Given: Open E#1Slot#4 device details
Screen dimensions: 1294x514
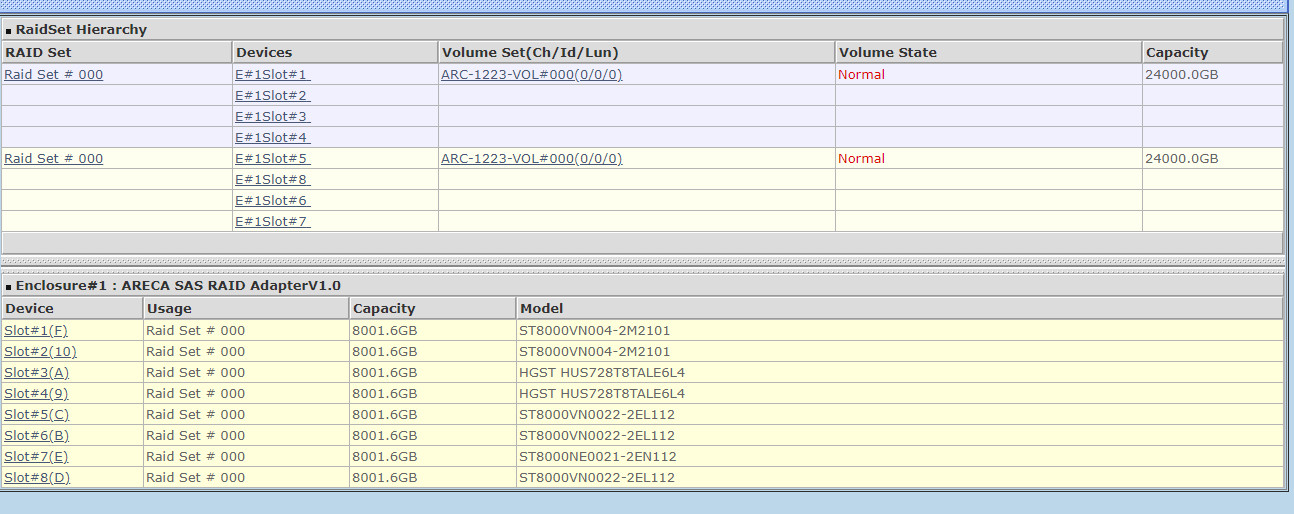Looking at the screenshot, I should pyautogui.click(x=272, y=138).
